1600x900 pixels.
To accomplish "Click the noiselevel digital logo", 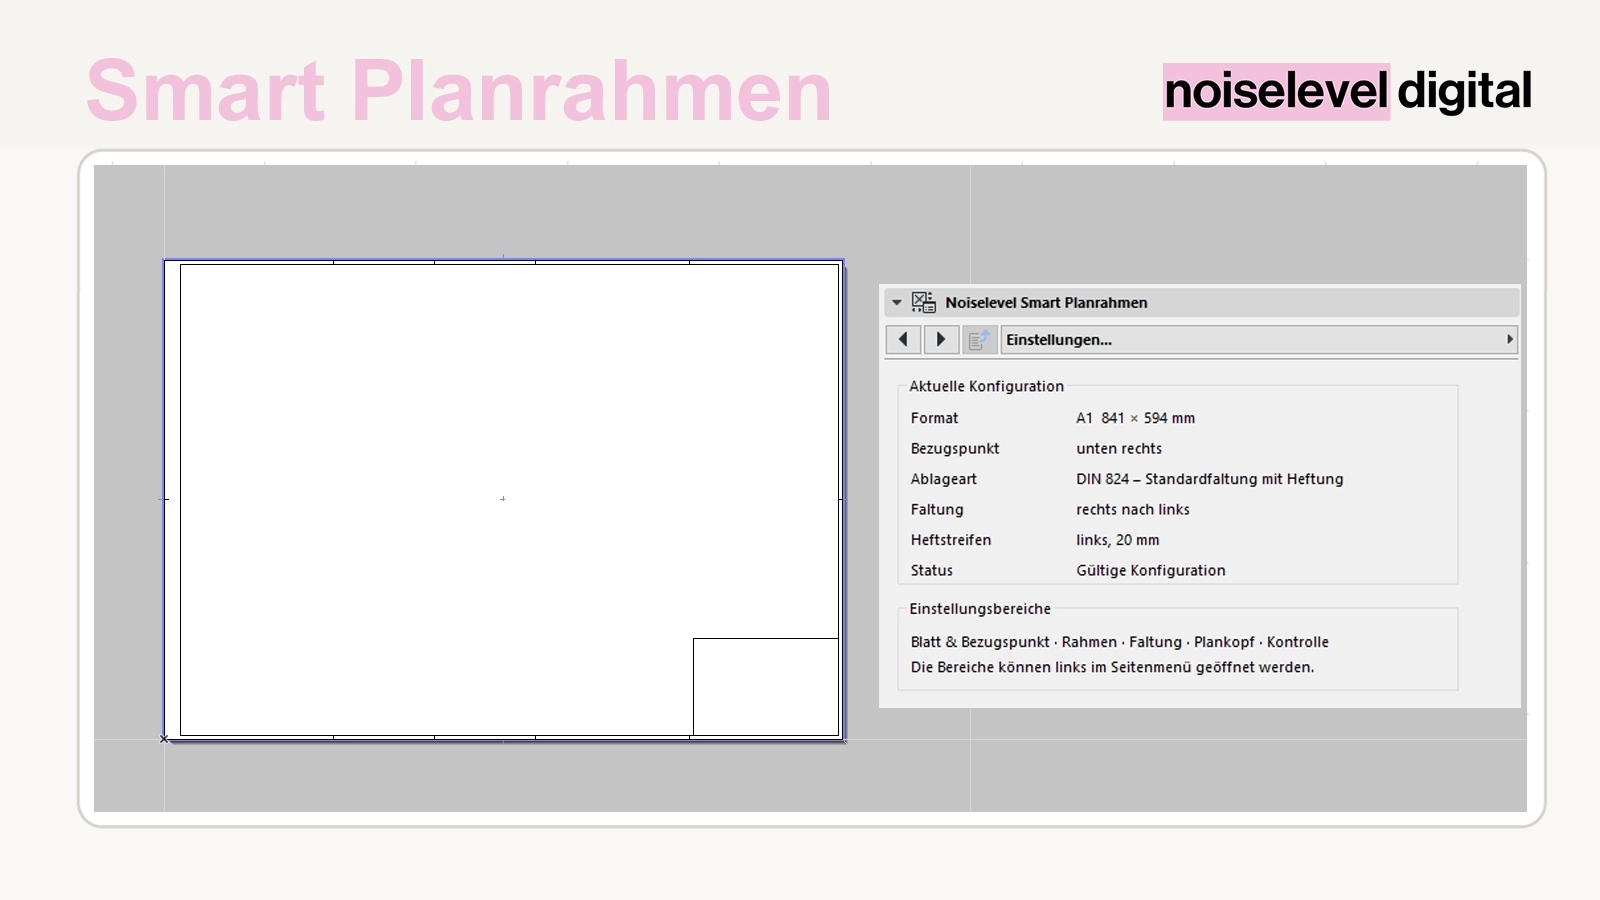I will (1347, 91).
